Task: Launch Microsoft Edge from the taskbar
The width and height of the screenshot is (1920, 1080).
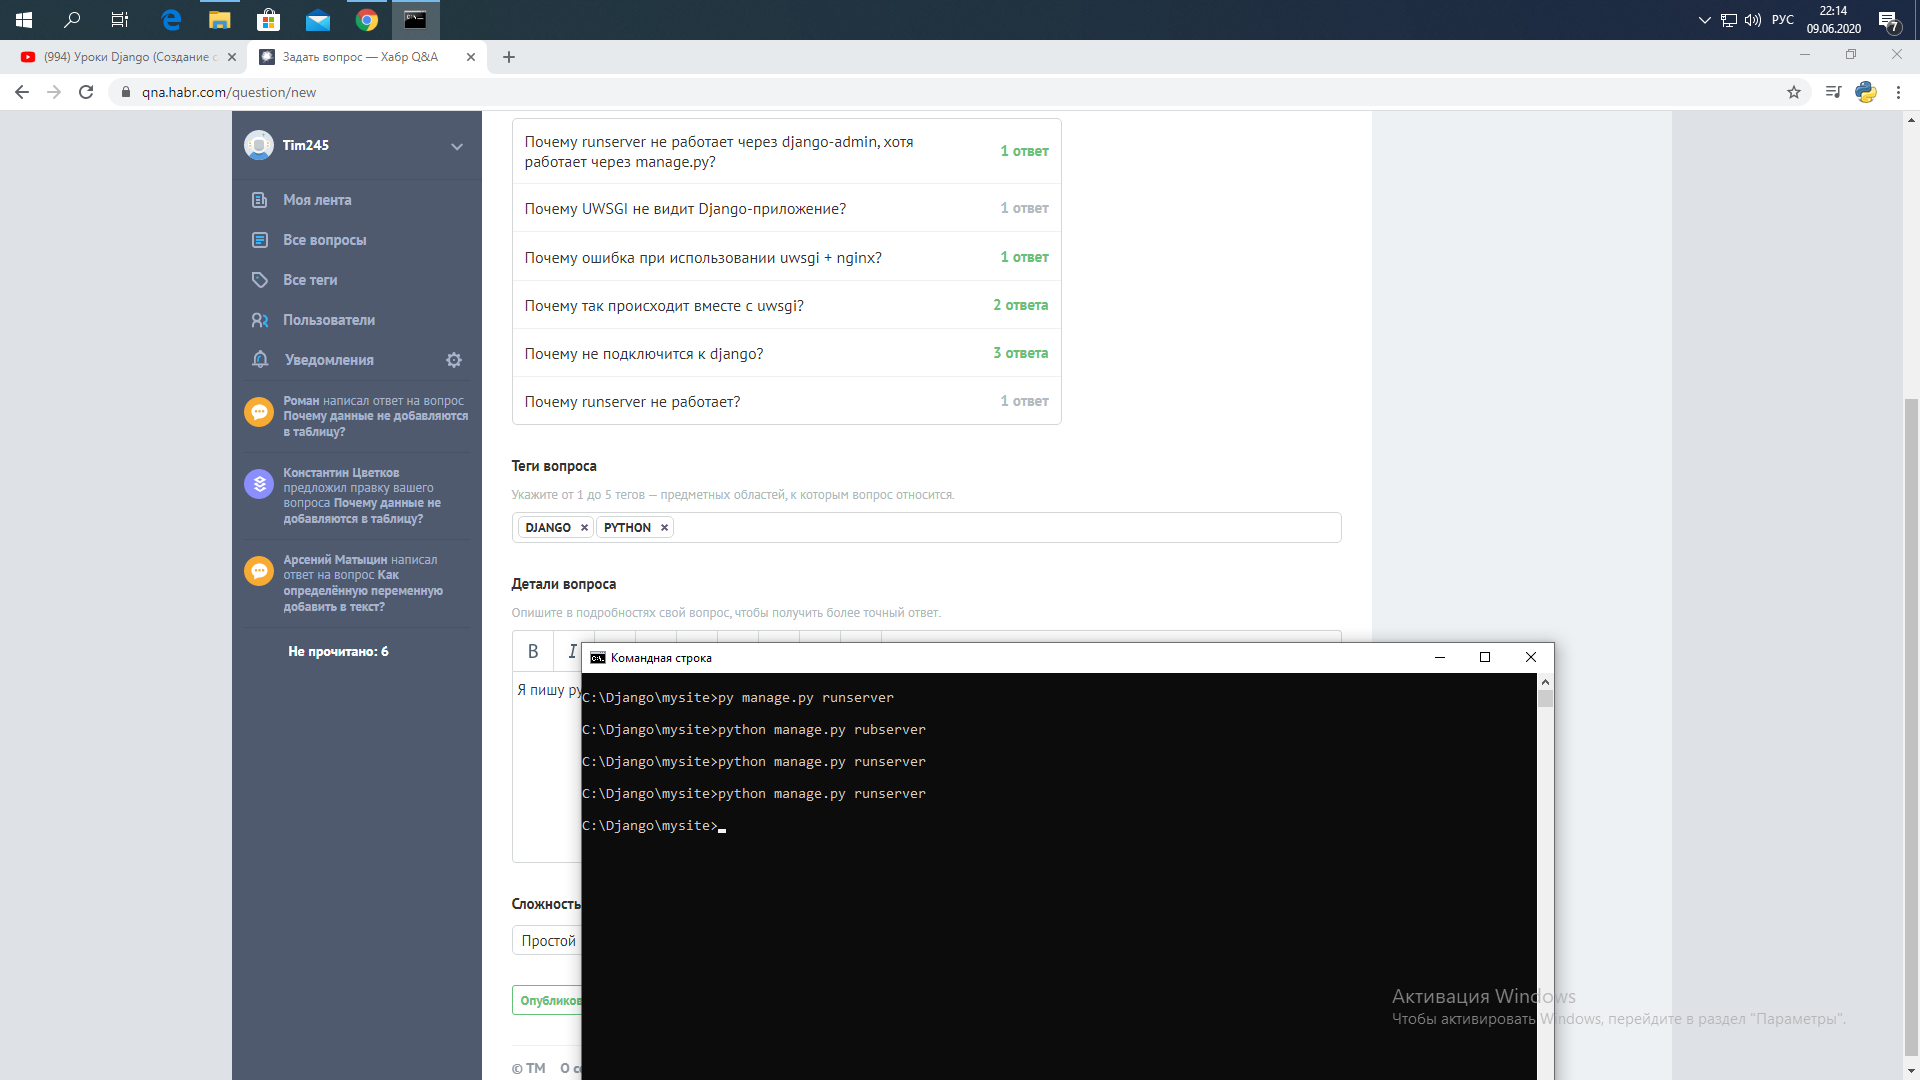Action: [x=171, y=19]
